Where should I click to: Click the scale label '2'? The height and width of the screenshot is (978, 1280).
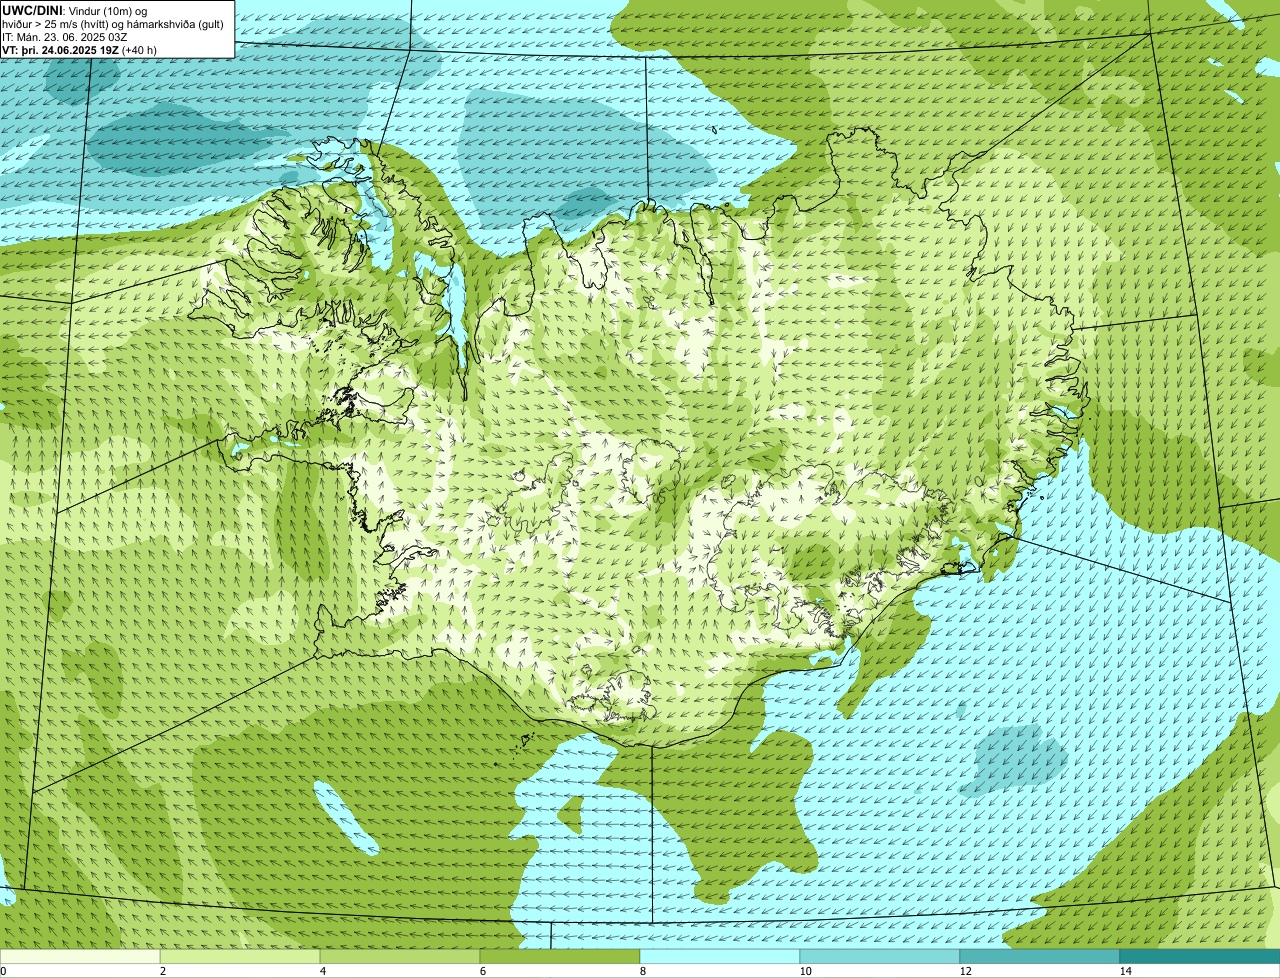pos(162,971)
